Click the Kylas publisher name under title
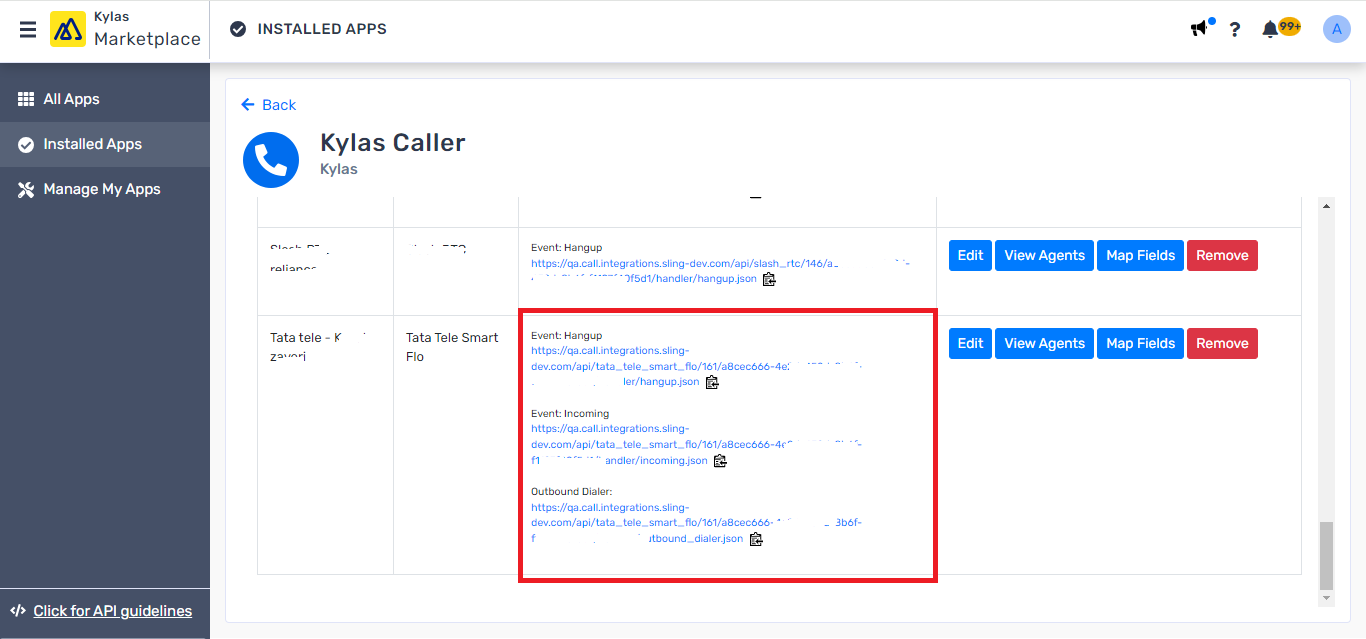Image resolution: width=1366 pixels, height=639 pixels. 339,169
